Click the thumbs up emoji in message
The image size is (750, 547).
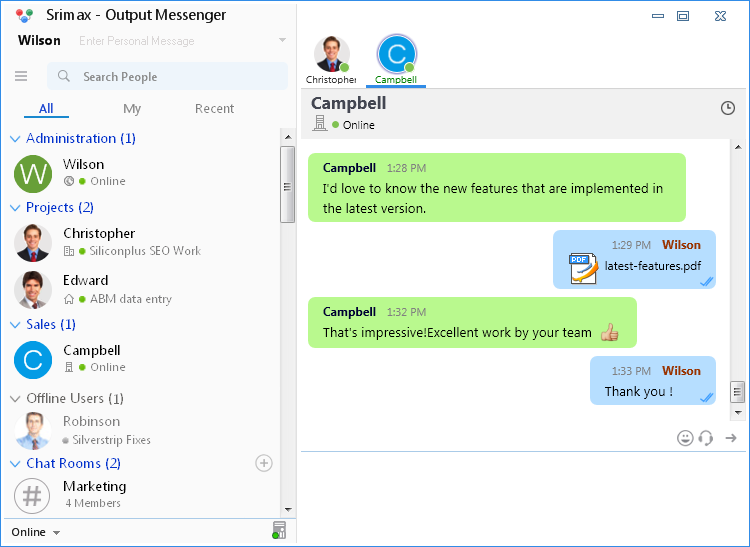point(609,332)
